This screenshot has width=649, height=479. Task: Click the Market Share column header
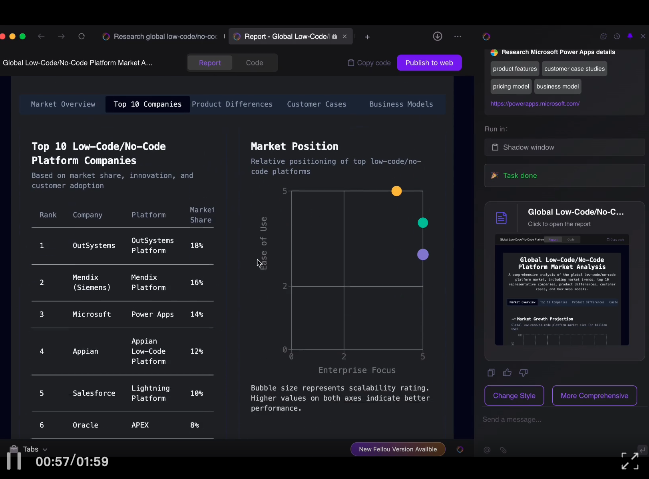[x=202, y=214]
